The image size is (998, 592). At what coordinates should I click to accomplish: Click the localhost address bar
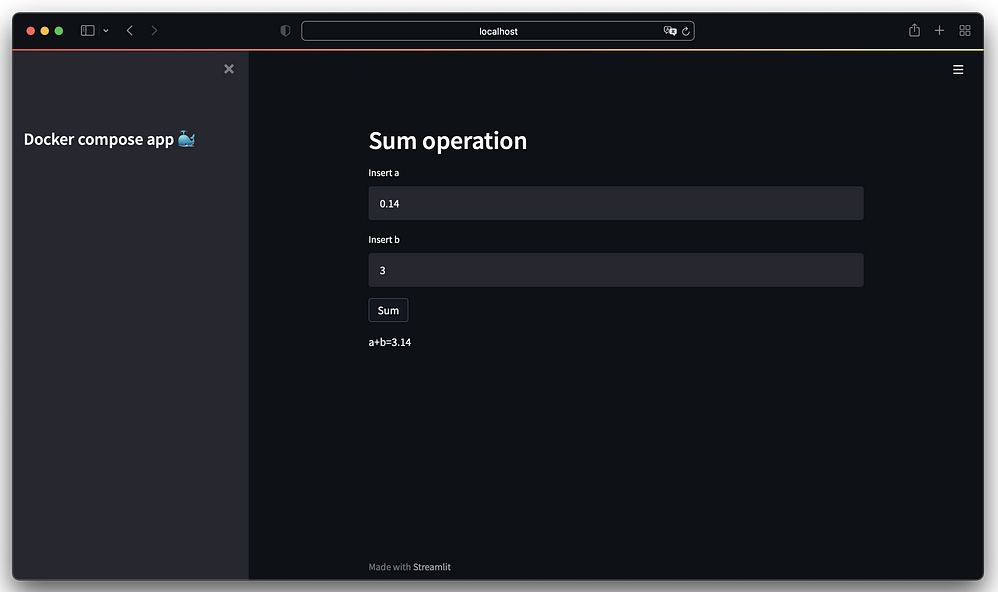coord(498,31)
